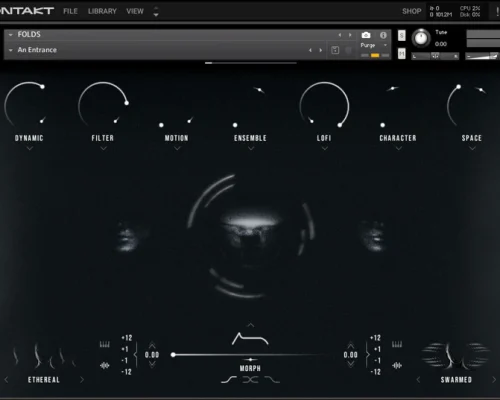
Task: Select the next source right of SWARMED
Action: tap(494, 380)
